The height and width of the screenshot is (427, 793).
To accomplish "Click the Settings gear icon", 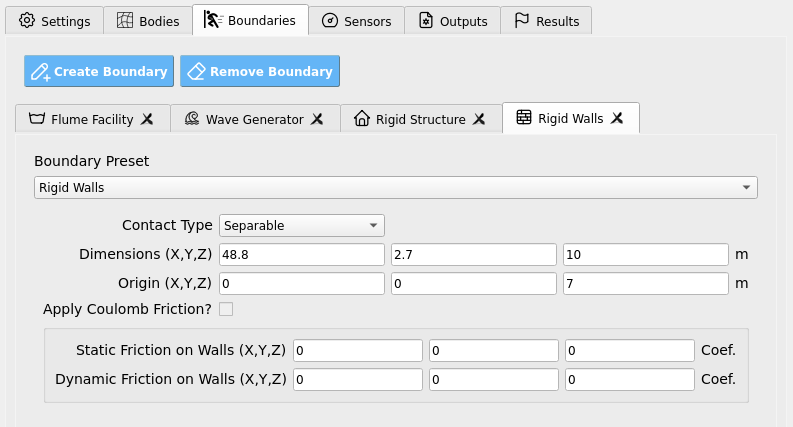I will click(27, 21).
